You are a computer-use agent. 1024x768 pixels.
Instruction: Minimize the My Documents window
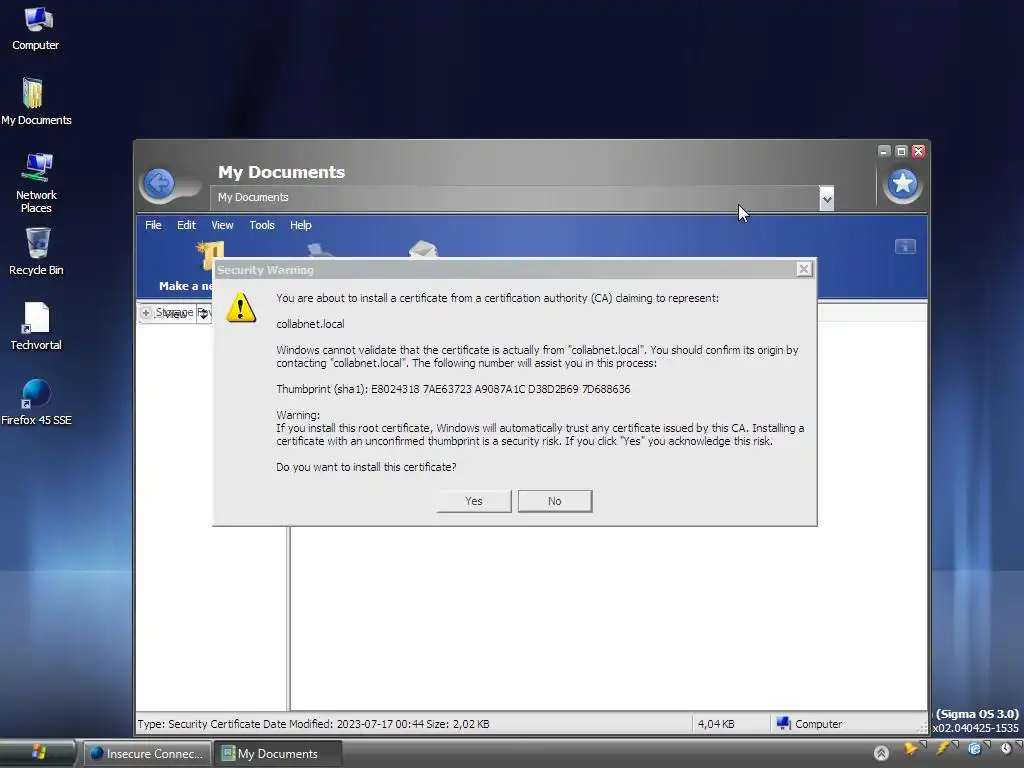[x=884, y=152]
